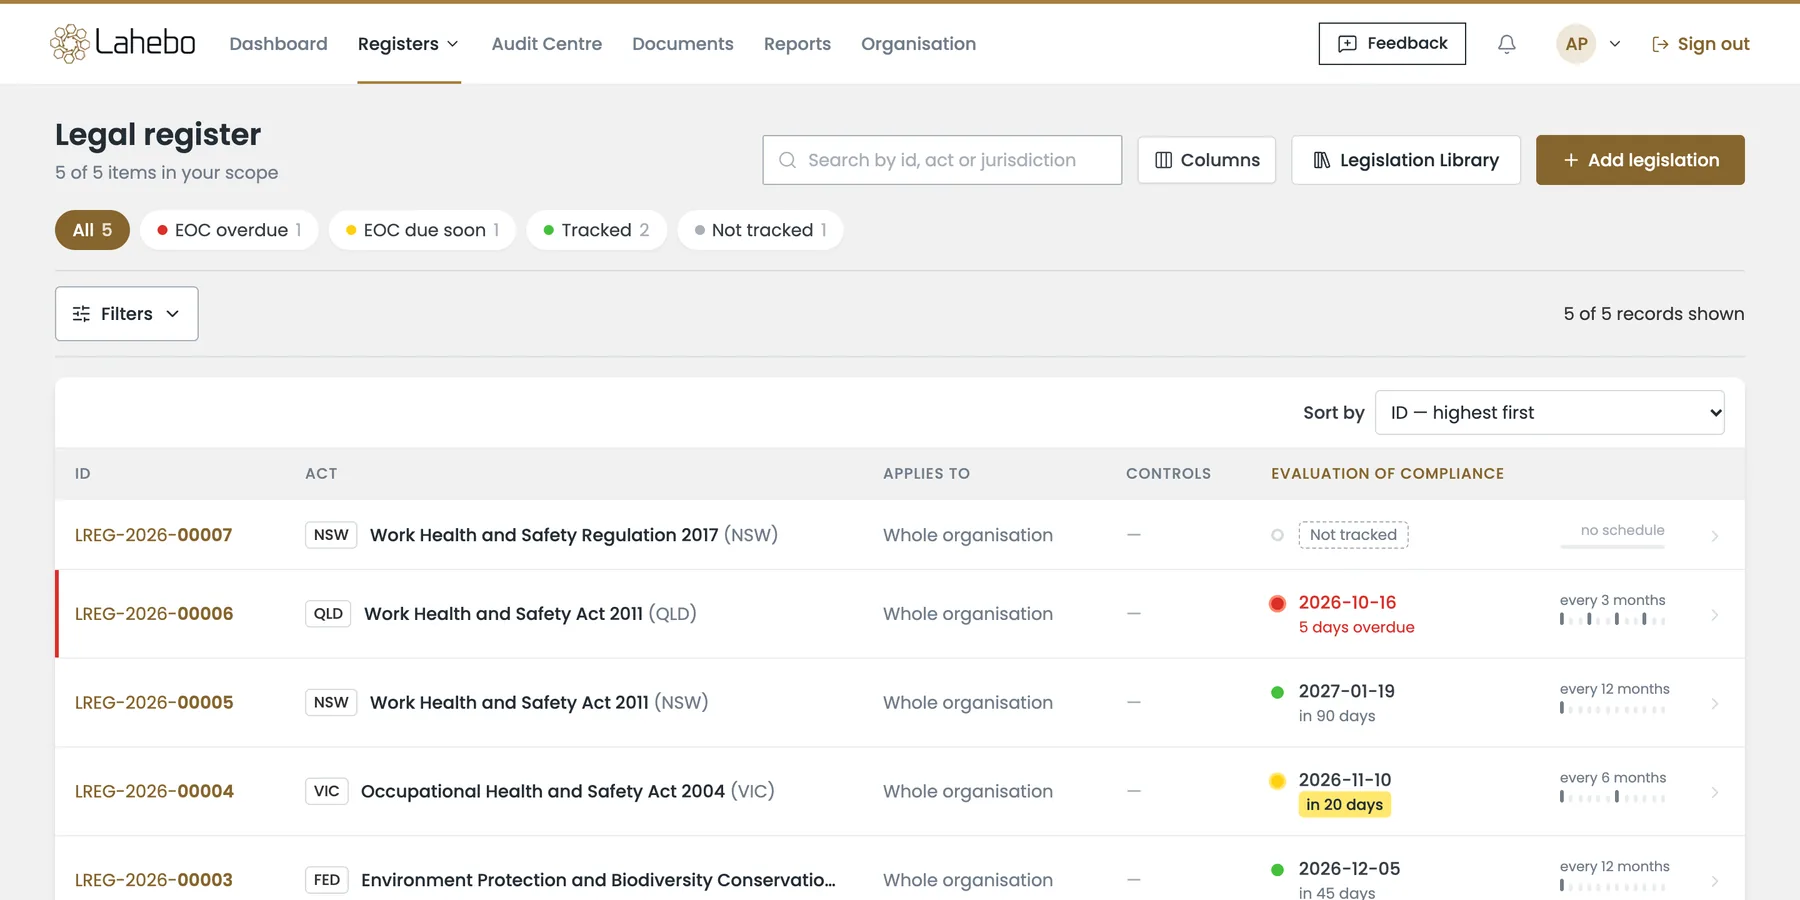
Task: Click the red overdue status dot
Action: point(1277,603)
